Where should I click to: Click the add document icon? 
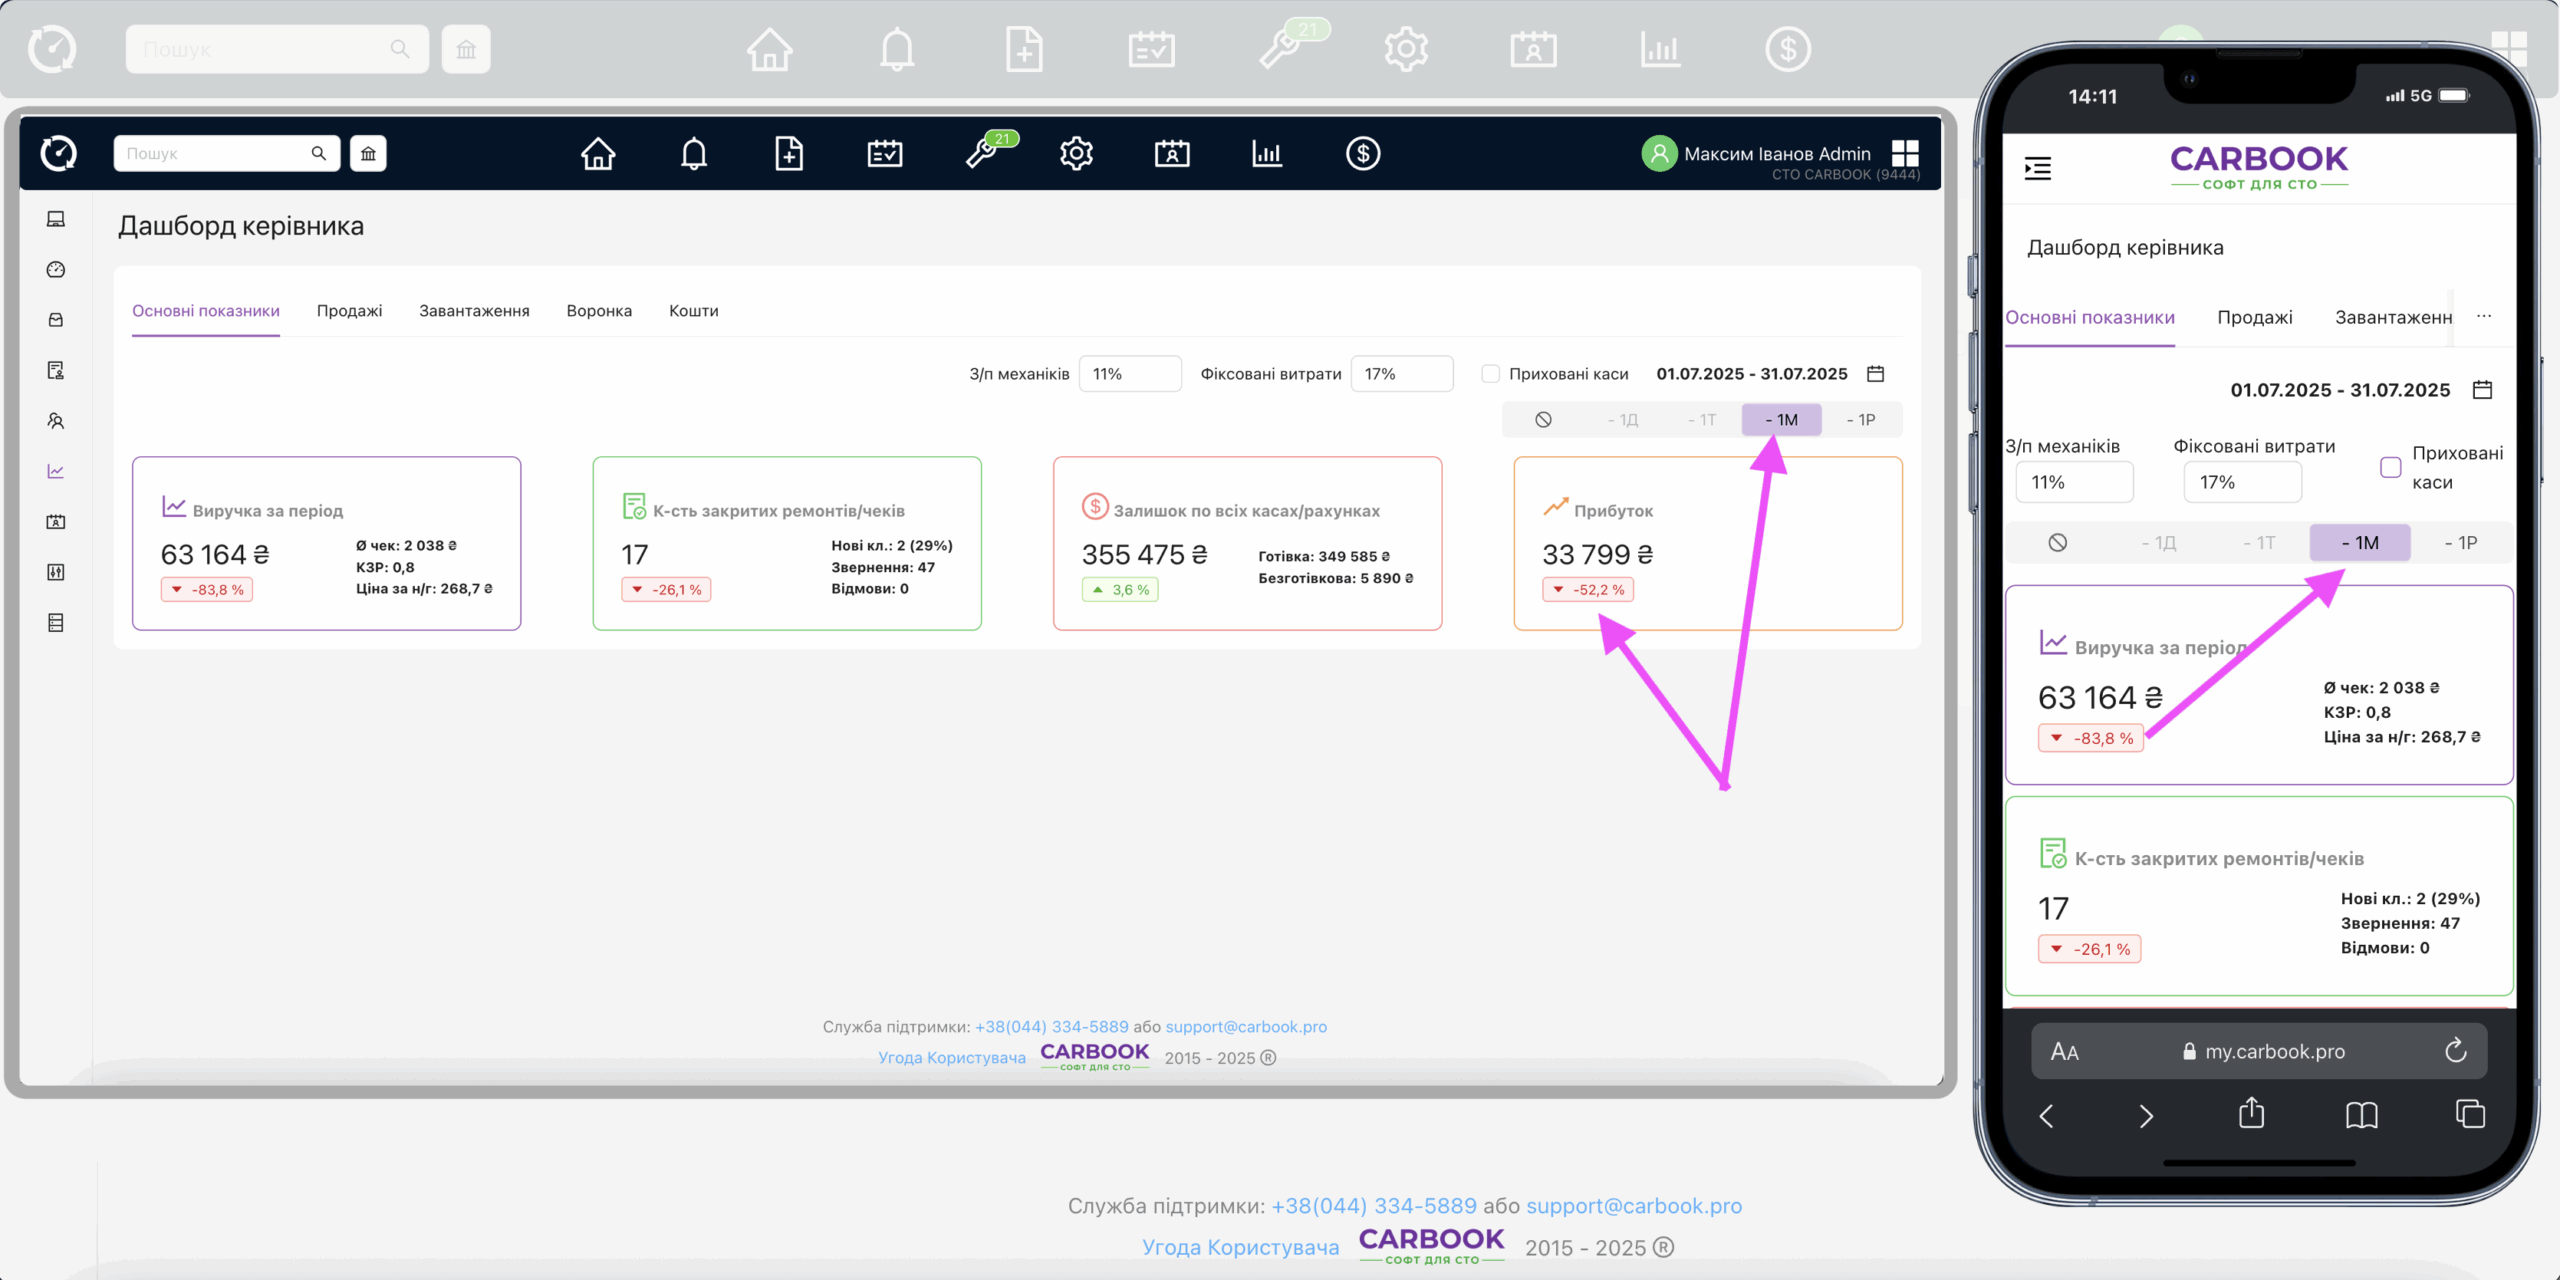pos(789,154)
